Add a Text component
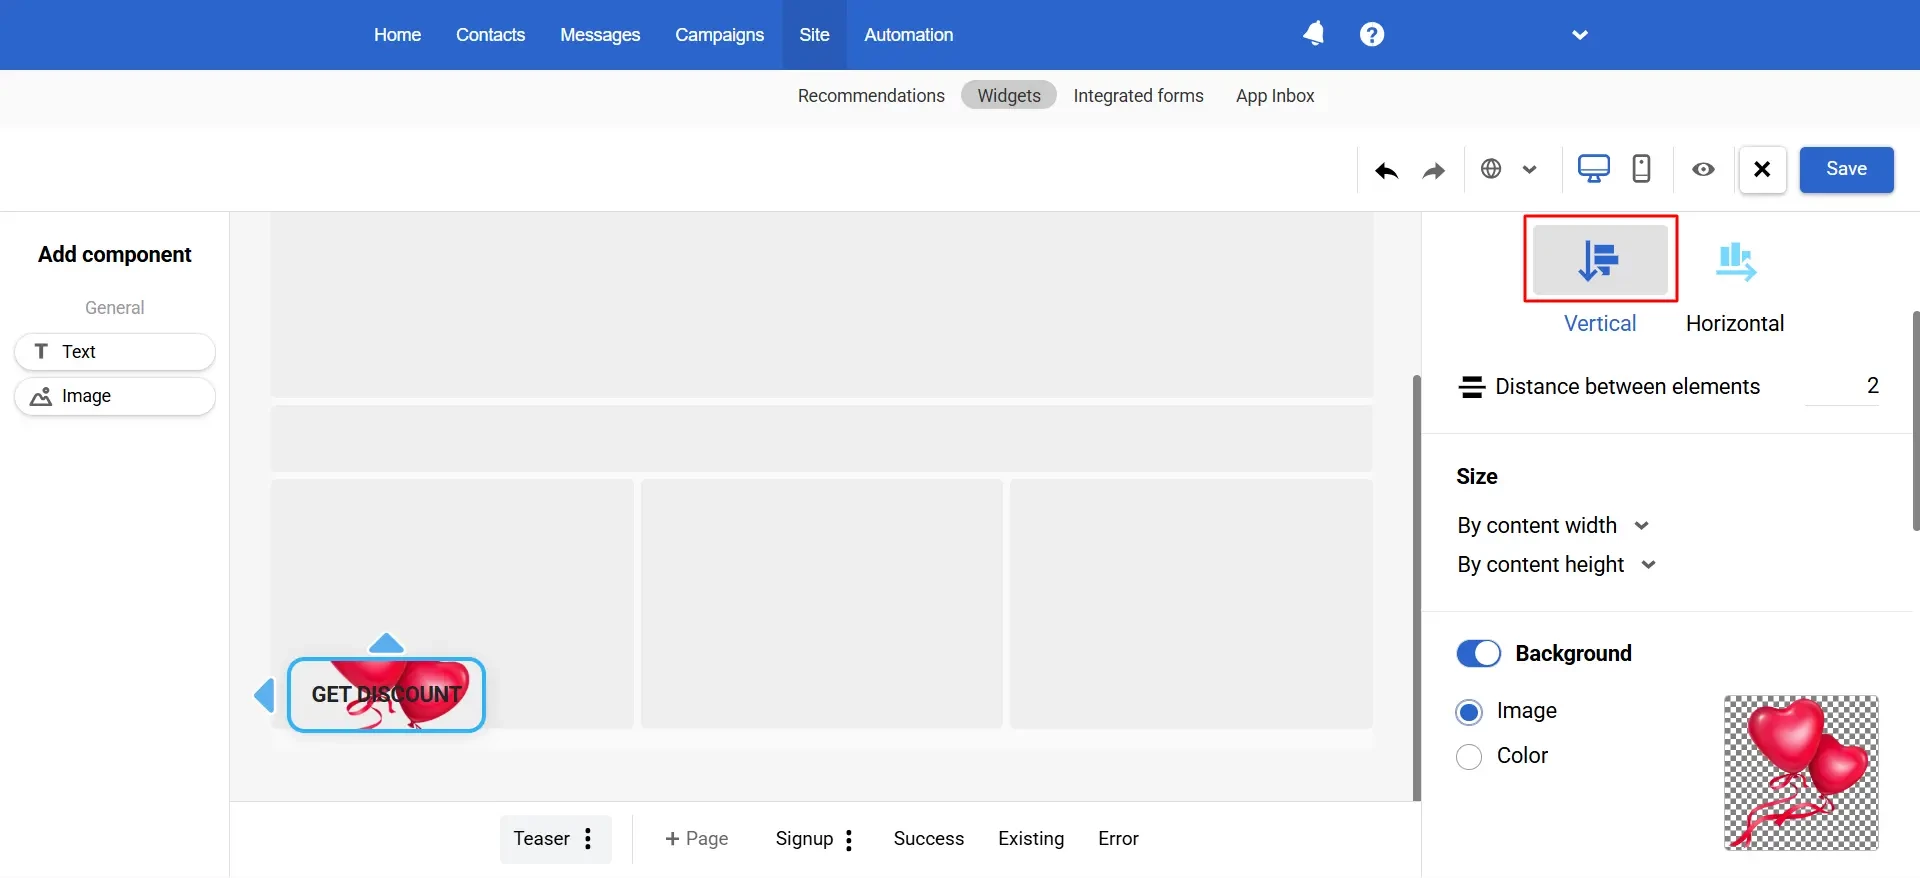The image size is (1920, 878). pyautogui.click(x=115, y=352)
